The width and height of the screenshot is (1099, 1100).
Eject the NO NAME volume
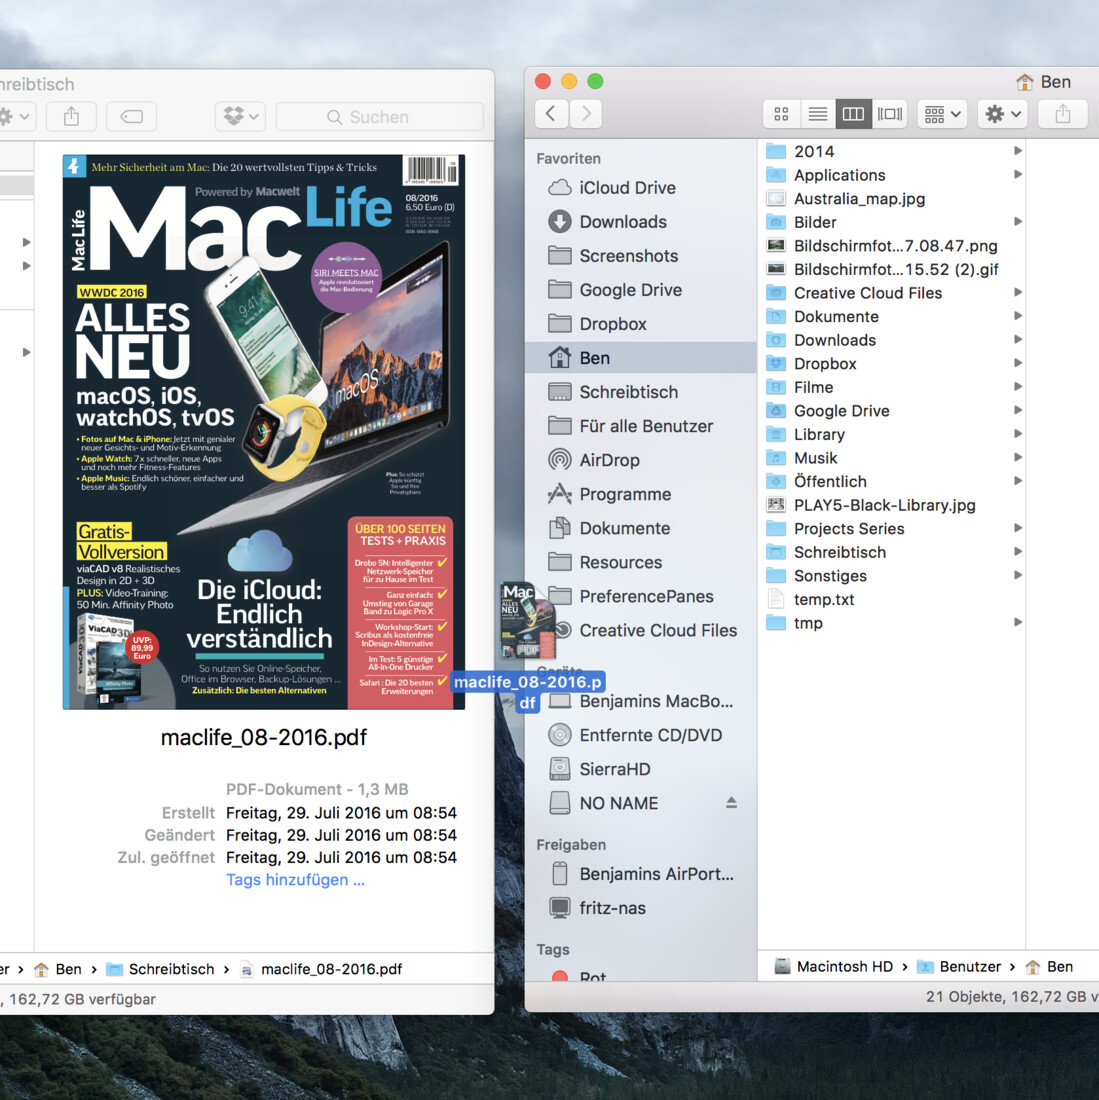[731, 803]
